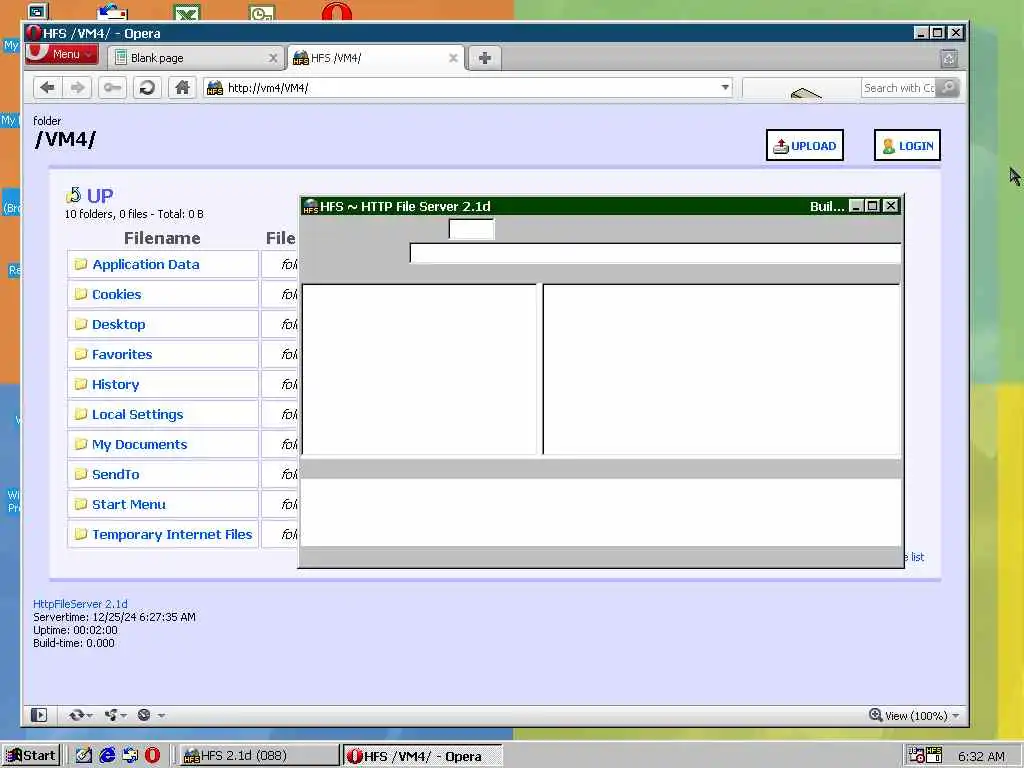Click the address bar URL field
The height and width of the screenshot is (768, 1024).
pyautogui.click(x=470, y=88)
